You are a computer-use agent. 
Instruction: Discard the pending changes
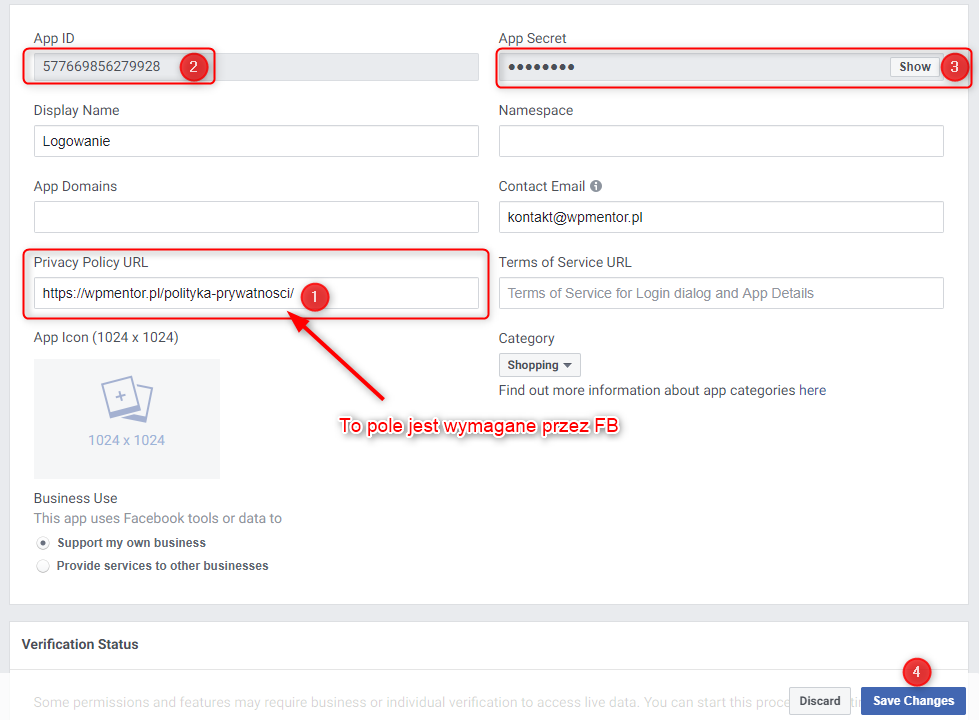819,701
